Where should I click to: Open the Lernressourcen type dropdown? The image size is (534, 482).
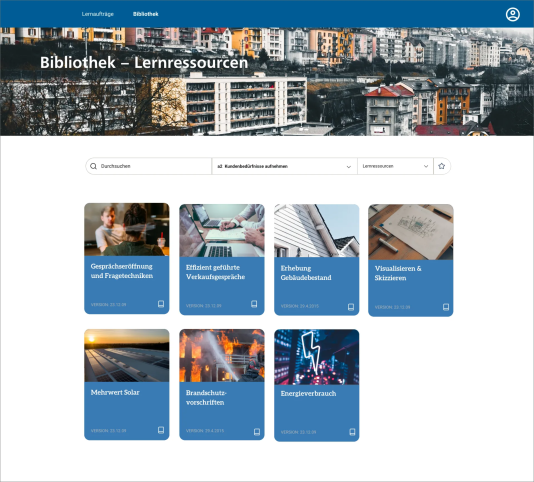click(395, 166)
